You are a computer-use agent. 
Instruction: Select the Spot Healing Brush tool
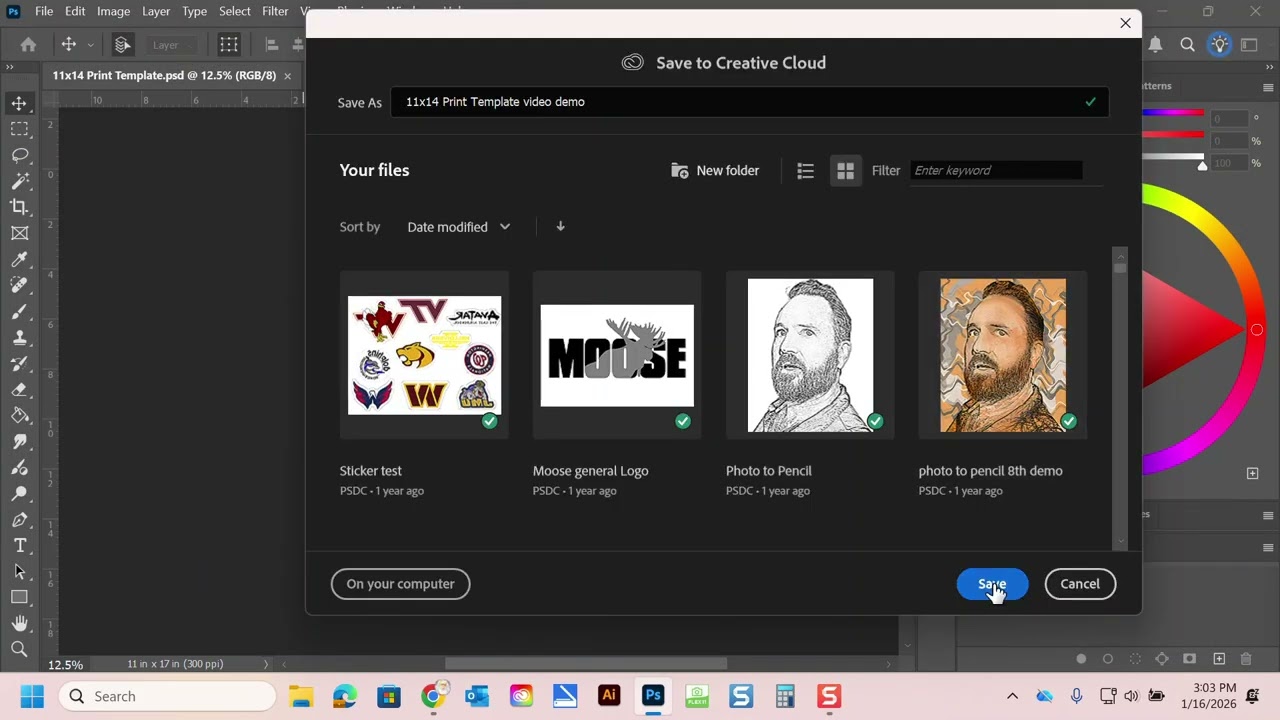click(x=19, y=285)
